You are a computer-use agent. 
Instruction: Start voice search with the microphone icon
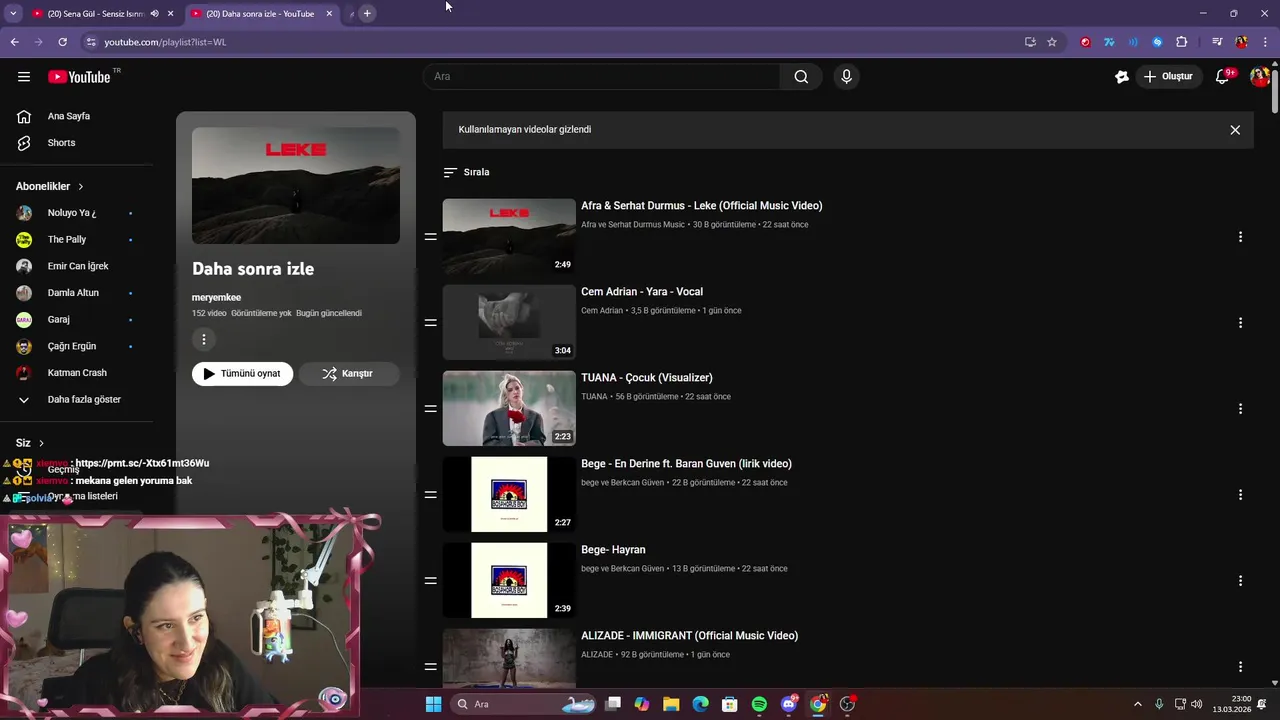(x=846, y=77)
